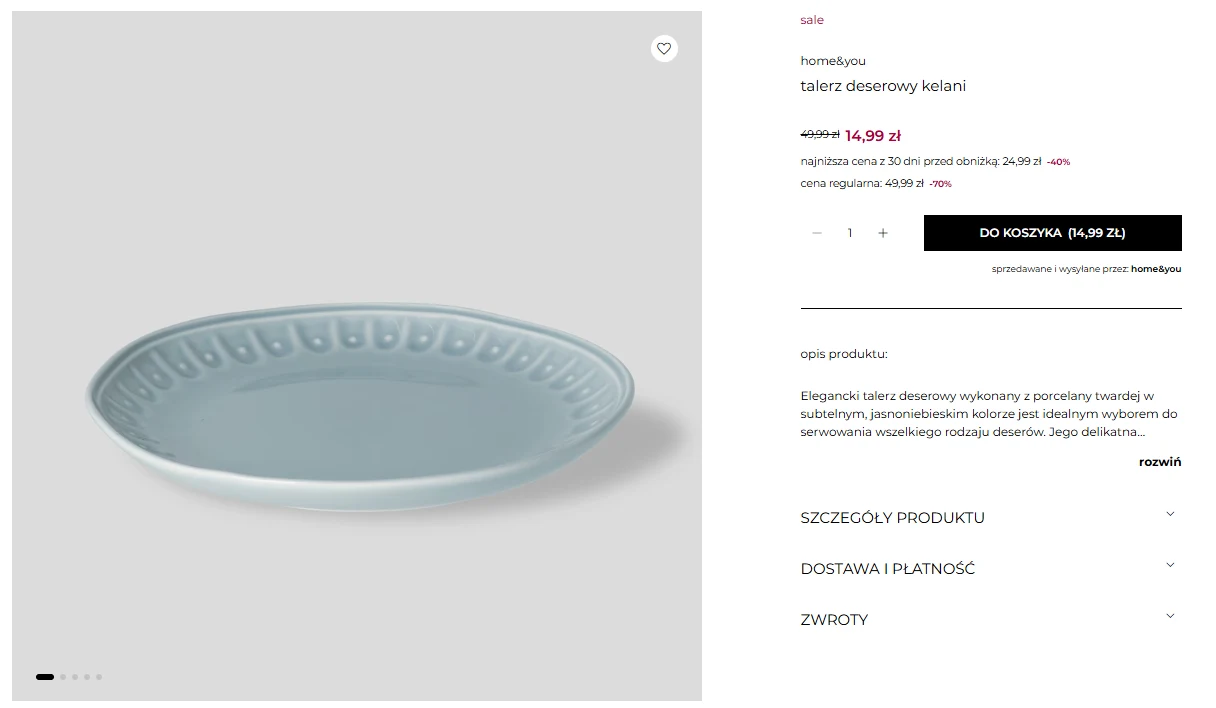Click the chevron next to DOSTAWA I PŁATNOŚĆ
Image resolution: width=1216 pixels, height=708 pixels.
tap(1170, 564)
